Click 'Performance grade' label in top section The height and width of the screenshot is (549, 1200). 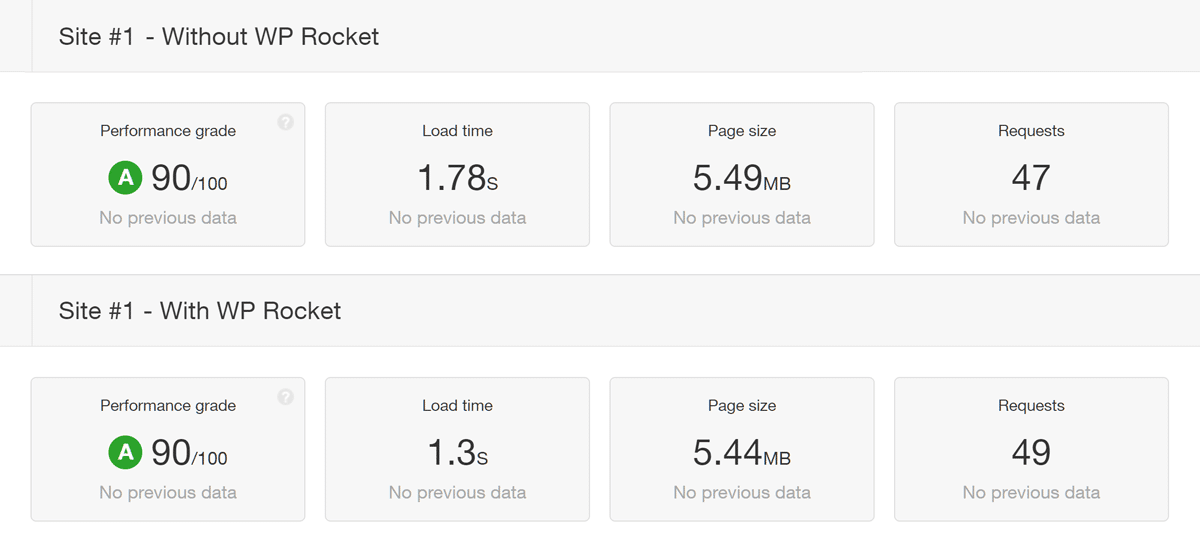(x=168, y=131)
